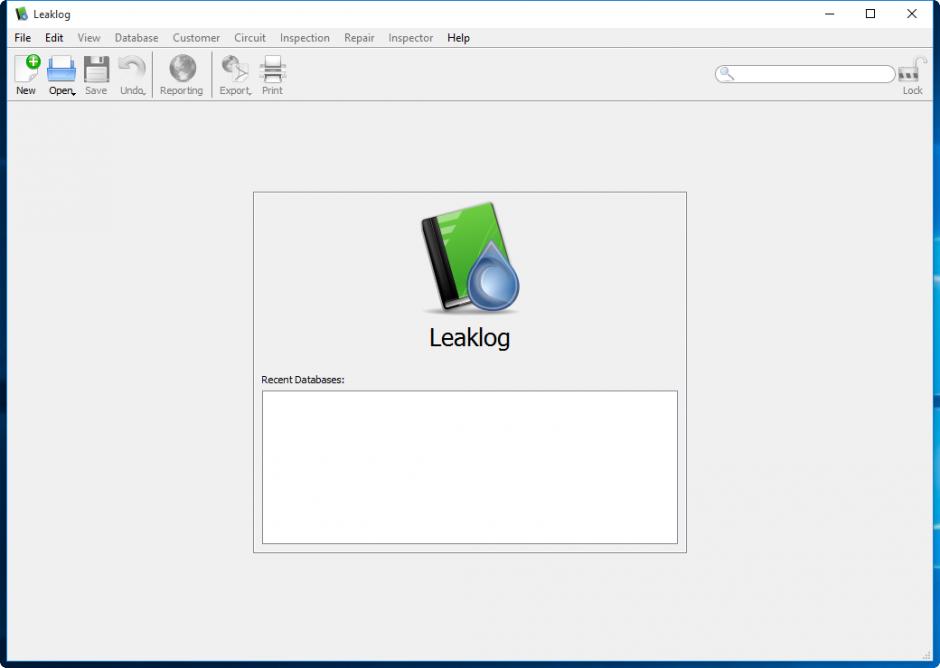The image size is (940, 668).
Task: Close the Leaklog window
Action: tap(912, 14)
